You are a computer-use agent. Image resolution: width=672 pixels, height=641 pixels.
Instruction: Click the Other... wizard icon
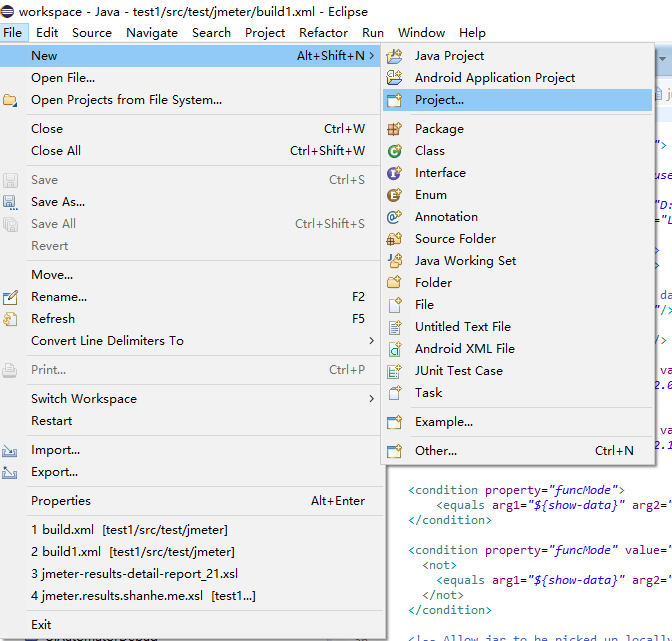394,451
